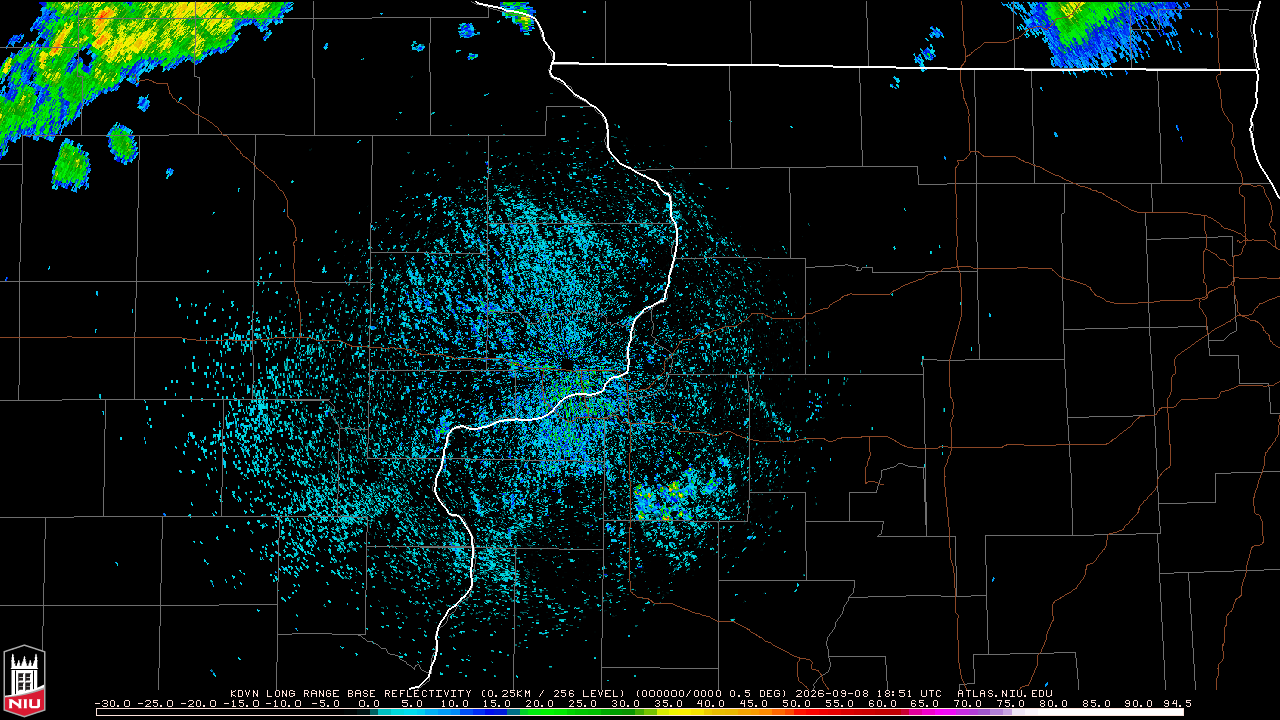1280x720 pixels.
Task: Click the small yellow-green cell southeast of the radar
Action: (677, 497)
